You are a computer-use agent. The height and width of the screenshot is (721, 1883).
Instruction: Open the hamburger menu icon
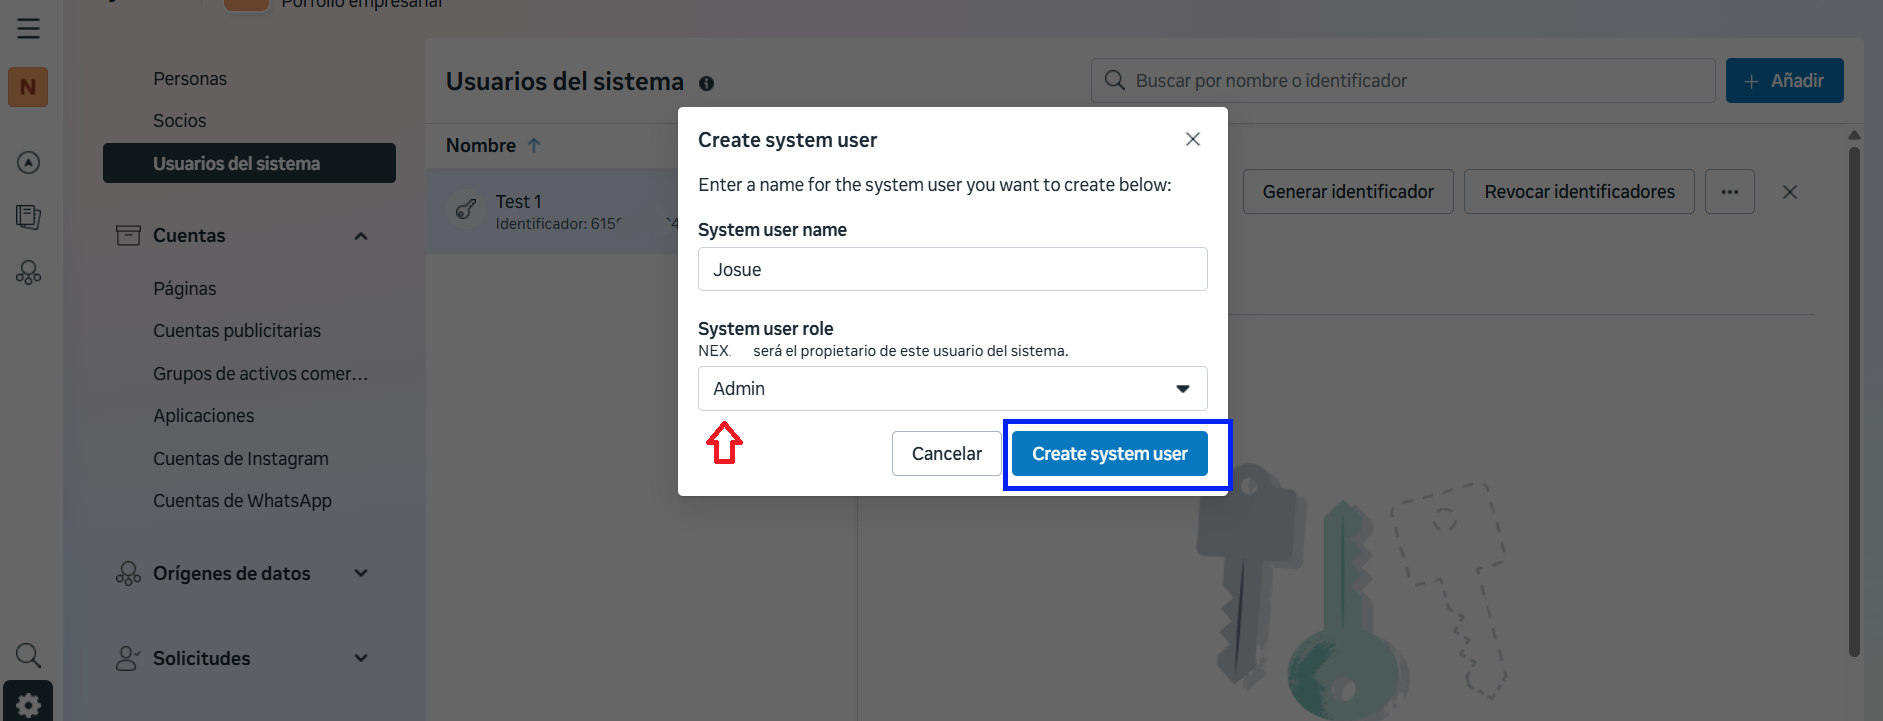(x=28, y=29)
